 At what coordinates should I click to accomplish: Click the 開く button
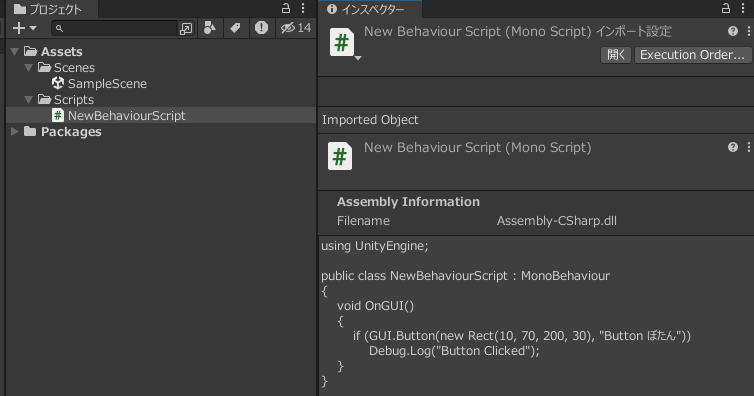[x=616, y=55]
